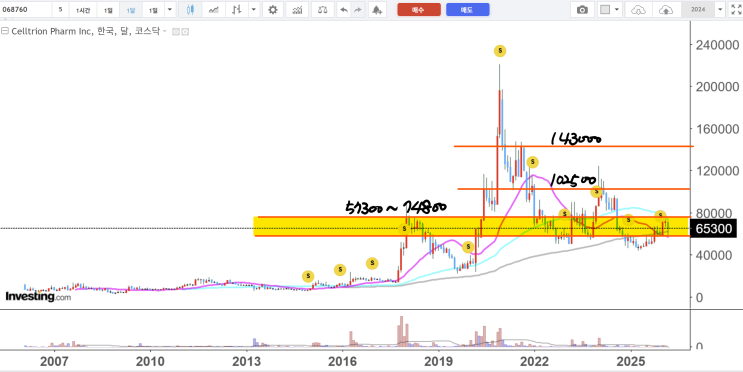Open the layout square dropdown arrow

tap(617, 9)
